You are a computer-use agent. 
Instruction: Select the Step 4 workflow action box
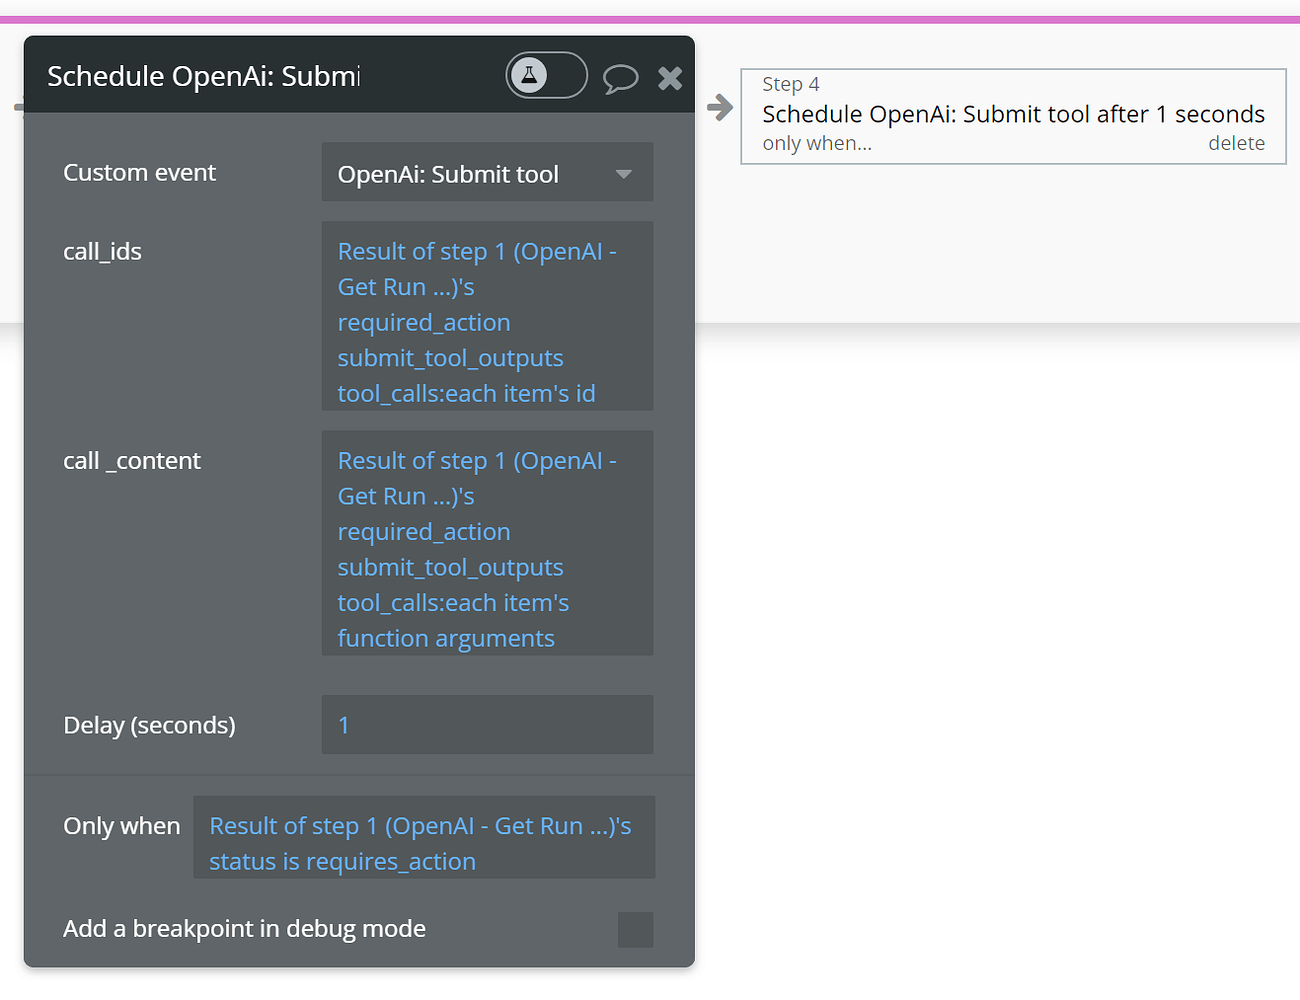[x=1013, y=116]
